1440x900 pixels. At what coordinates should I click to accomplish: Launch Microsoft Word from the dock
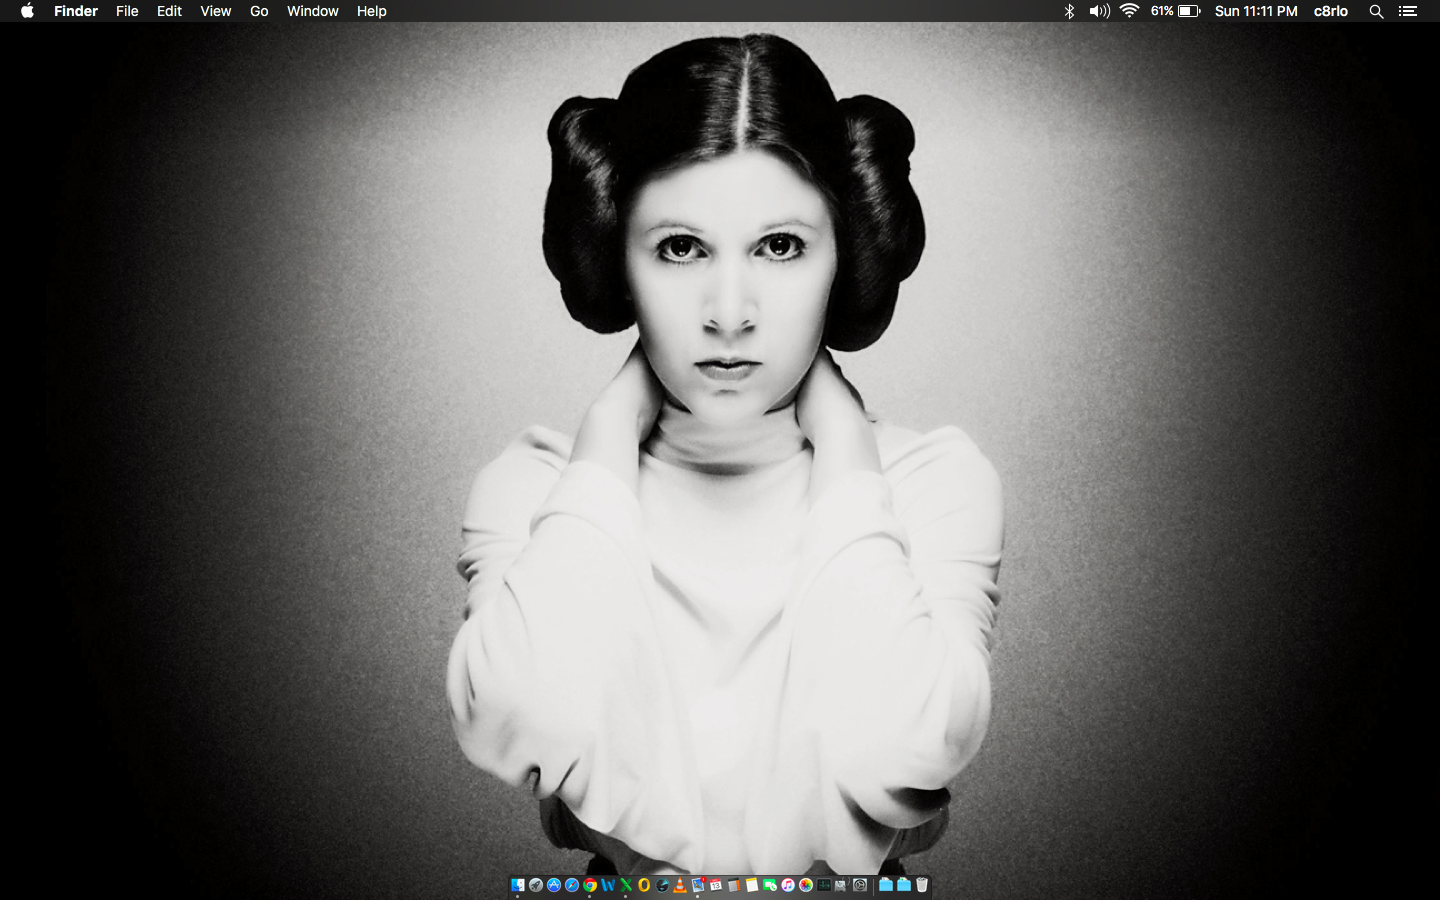coord(608,885)
